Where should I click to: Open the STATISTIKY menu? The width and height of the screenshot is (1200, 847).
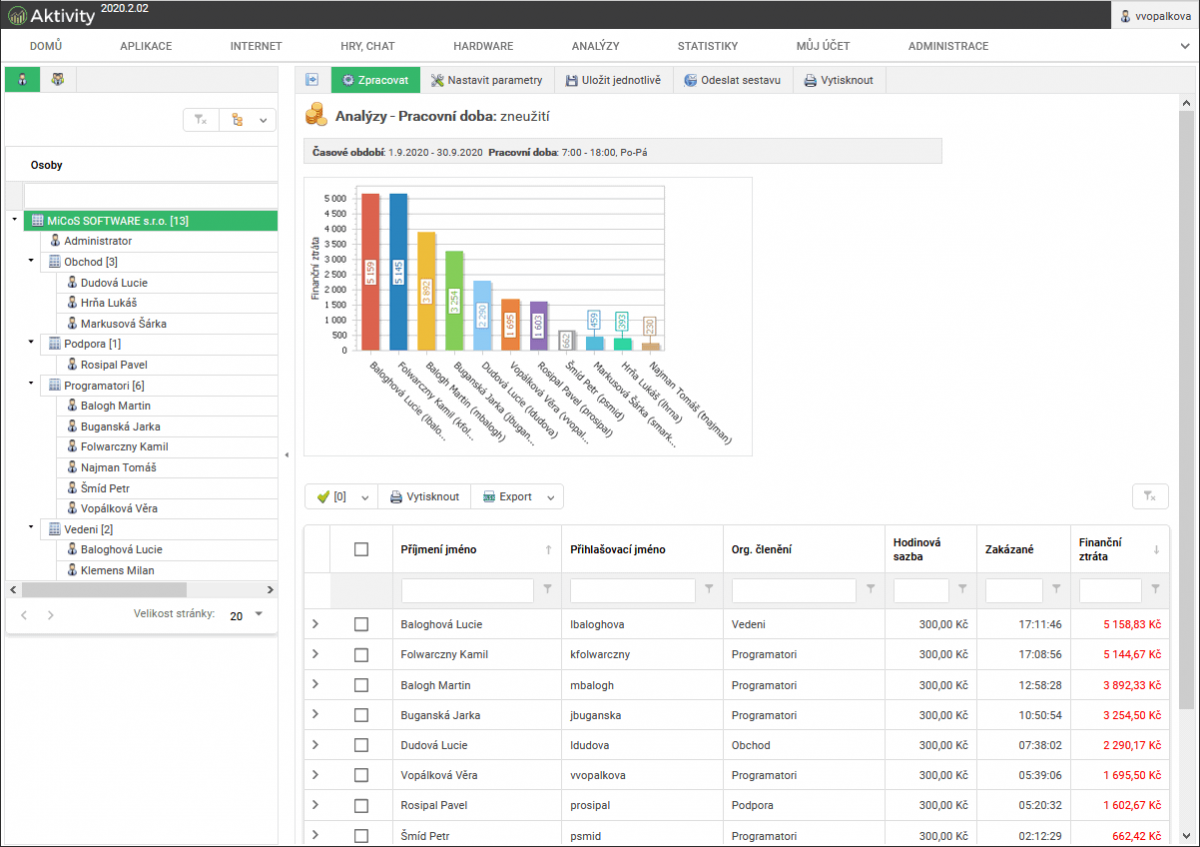tap(707, 46)
